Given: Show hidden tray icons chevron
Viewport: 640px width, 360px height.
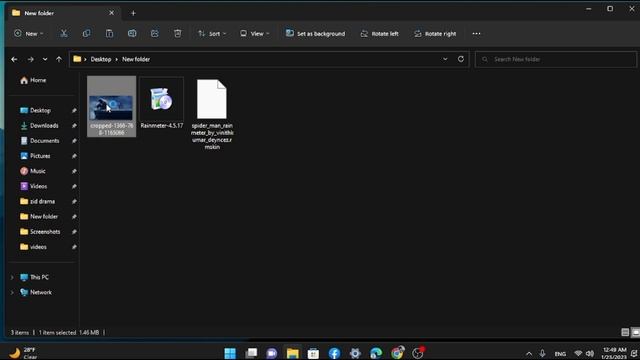Looking at the screenshot, I should pos(529,353).
